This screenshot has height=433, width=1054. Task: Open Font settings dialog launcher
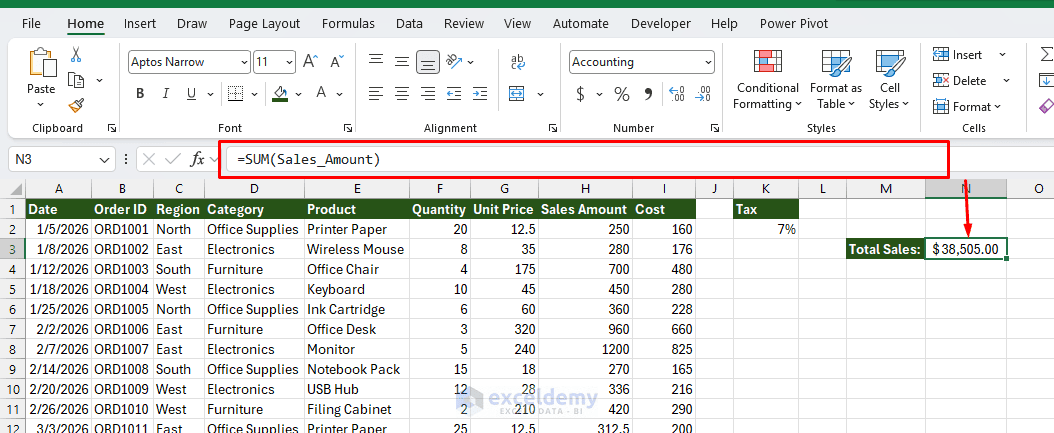point(348,128)
